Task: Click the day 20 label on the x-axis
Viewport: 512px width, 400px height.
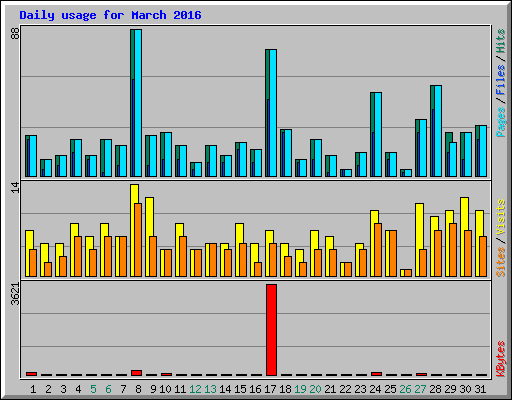Action: 315,389
